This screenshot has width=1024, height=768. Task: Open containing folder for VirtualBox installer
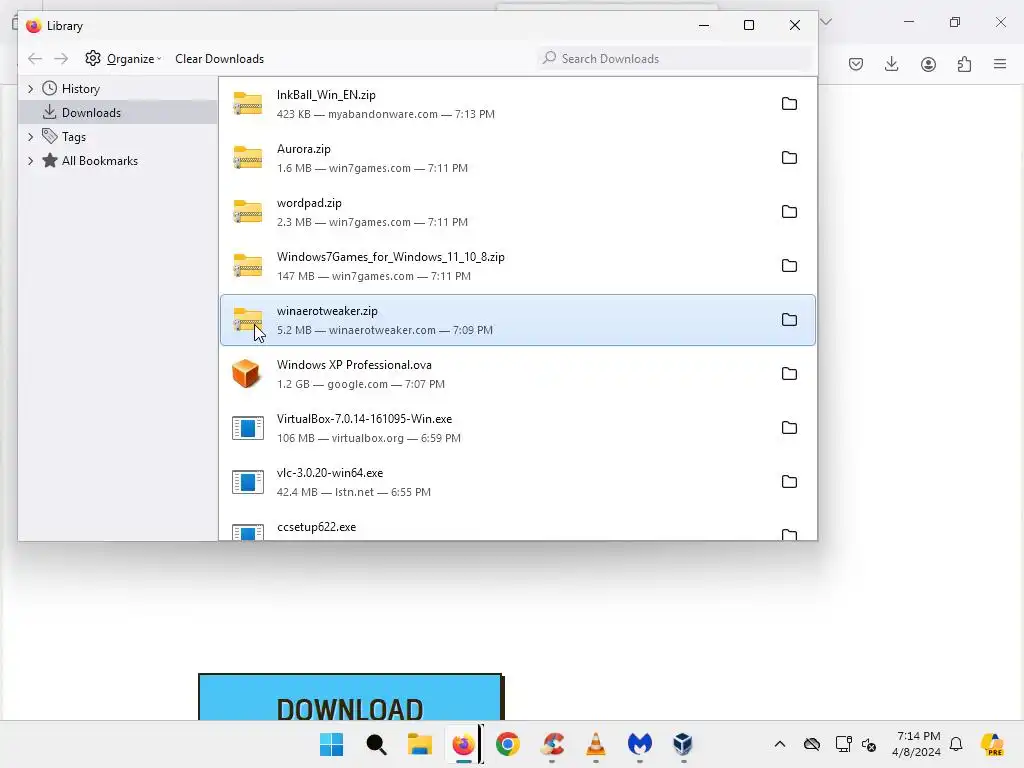click(x=789, y=428)
